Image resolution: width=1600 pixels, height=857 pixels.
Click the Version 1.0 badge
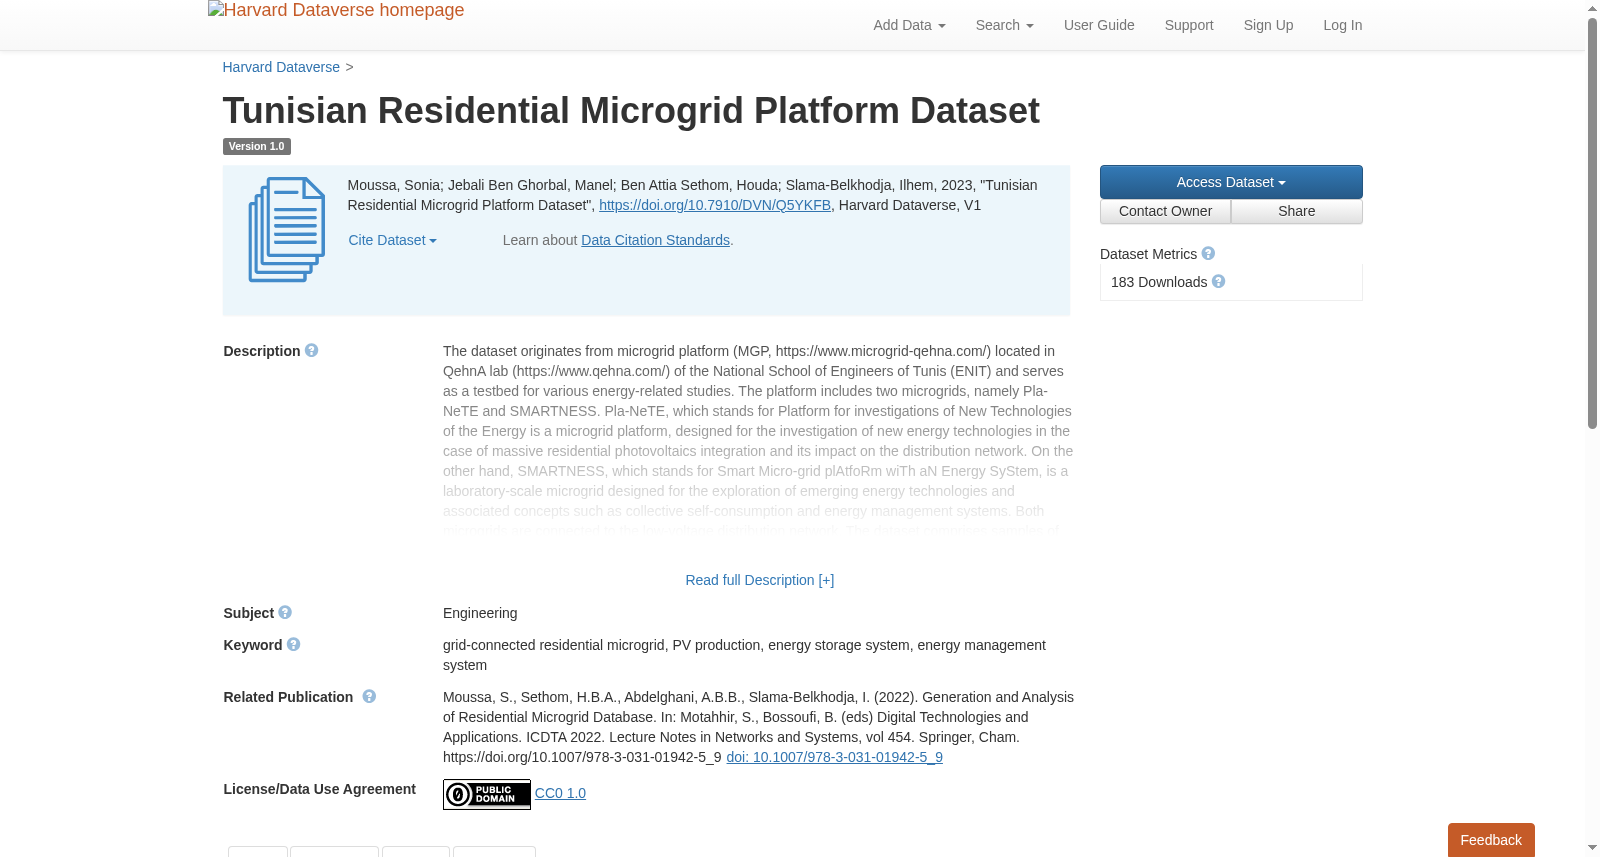(256, 146)
